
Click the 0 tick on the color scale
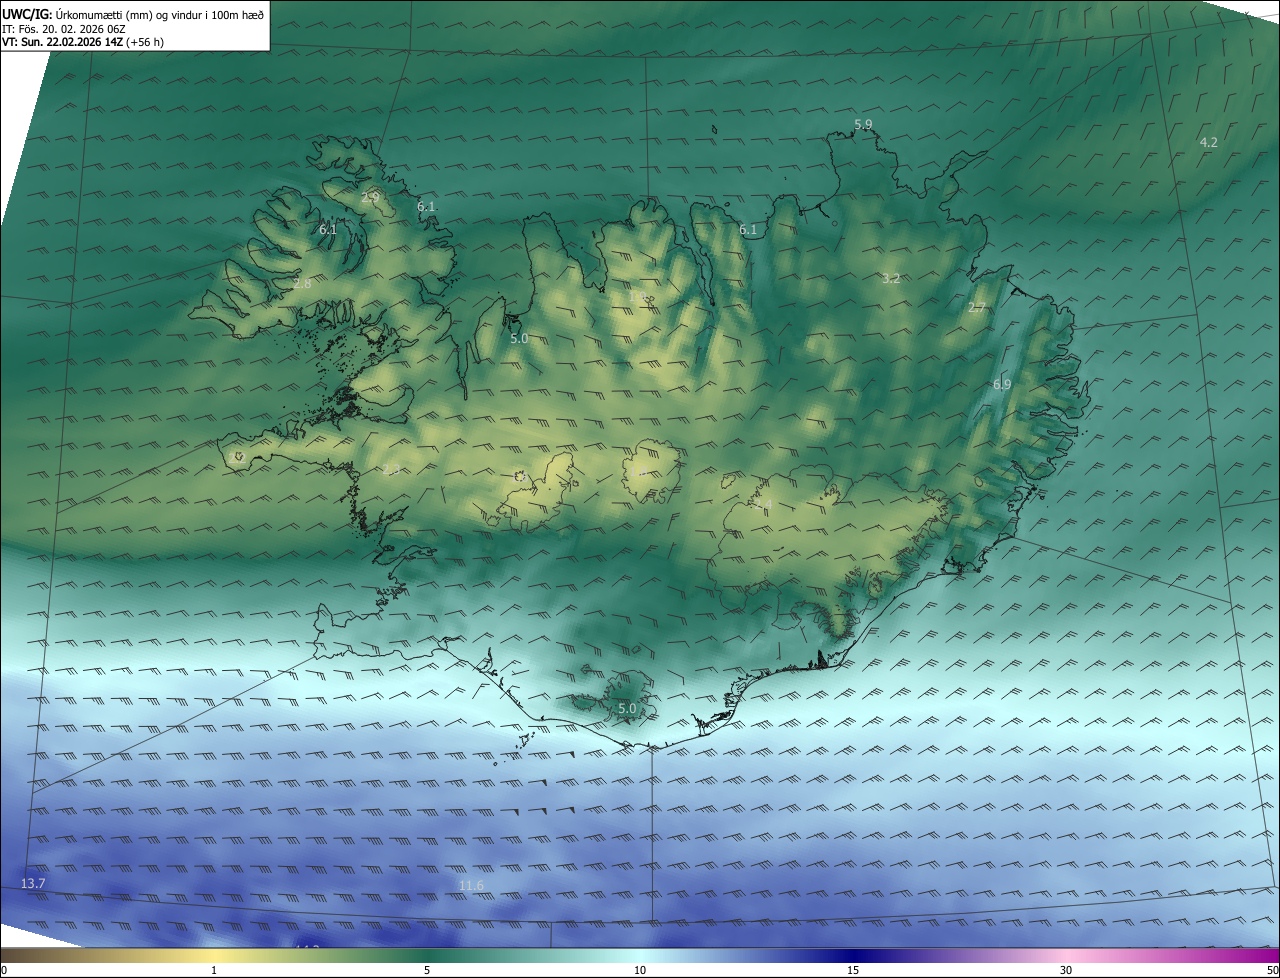click(x=3, y=970)
